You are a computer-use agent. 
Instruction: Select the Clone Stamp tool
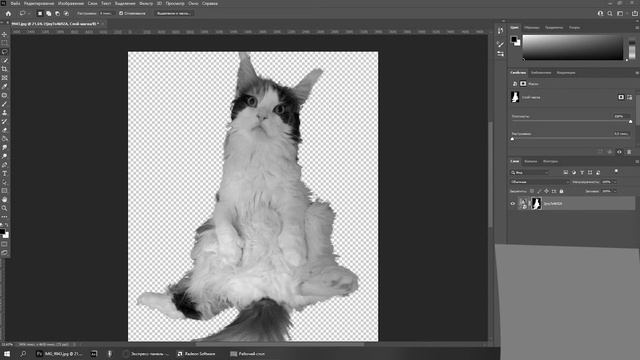[4, 113]
